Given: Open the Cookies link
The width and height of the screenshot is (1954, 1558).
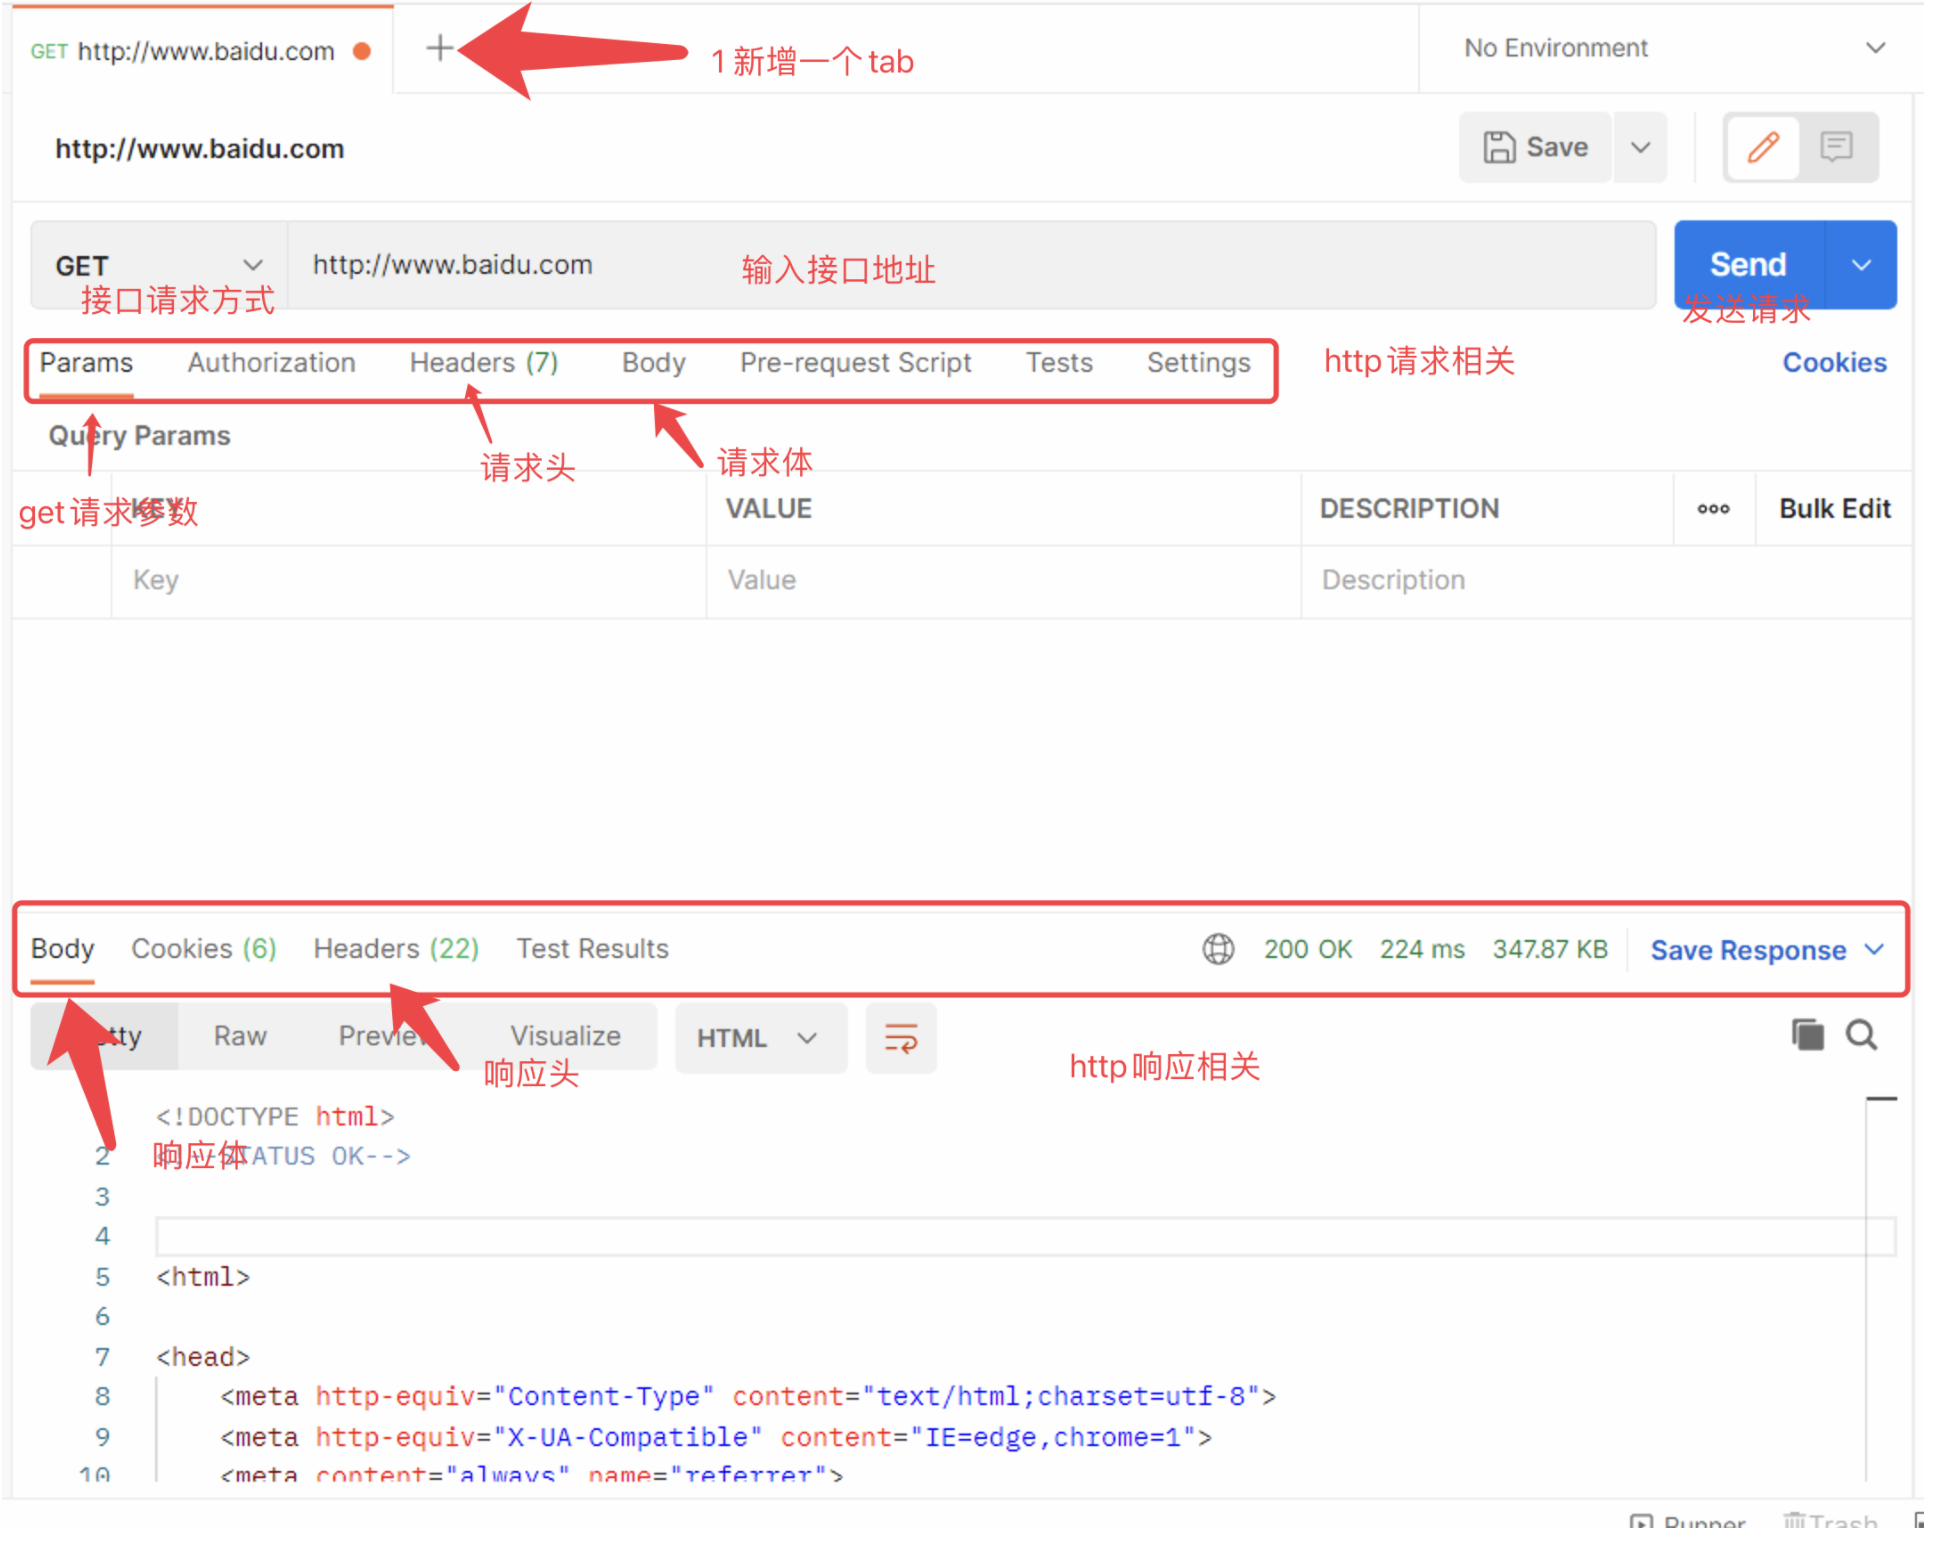Looking at the screenshot, I should coord(1834,362).
